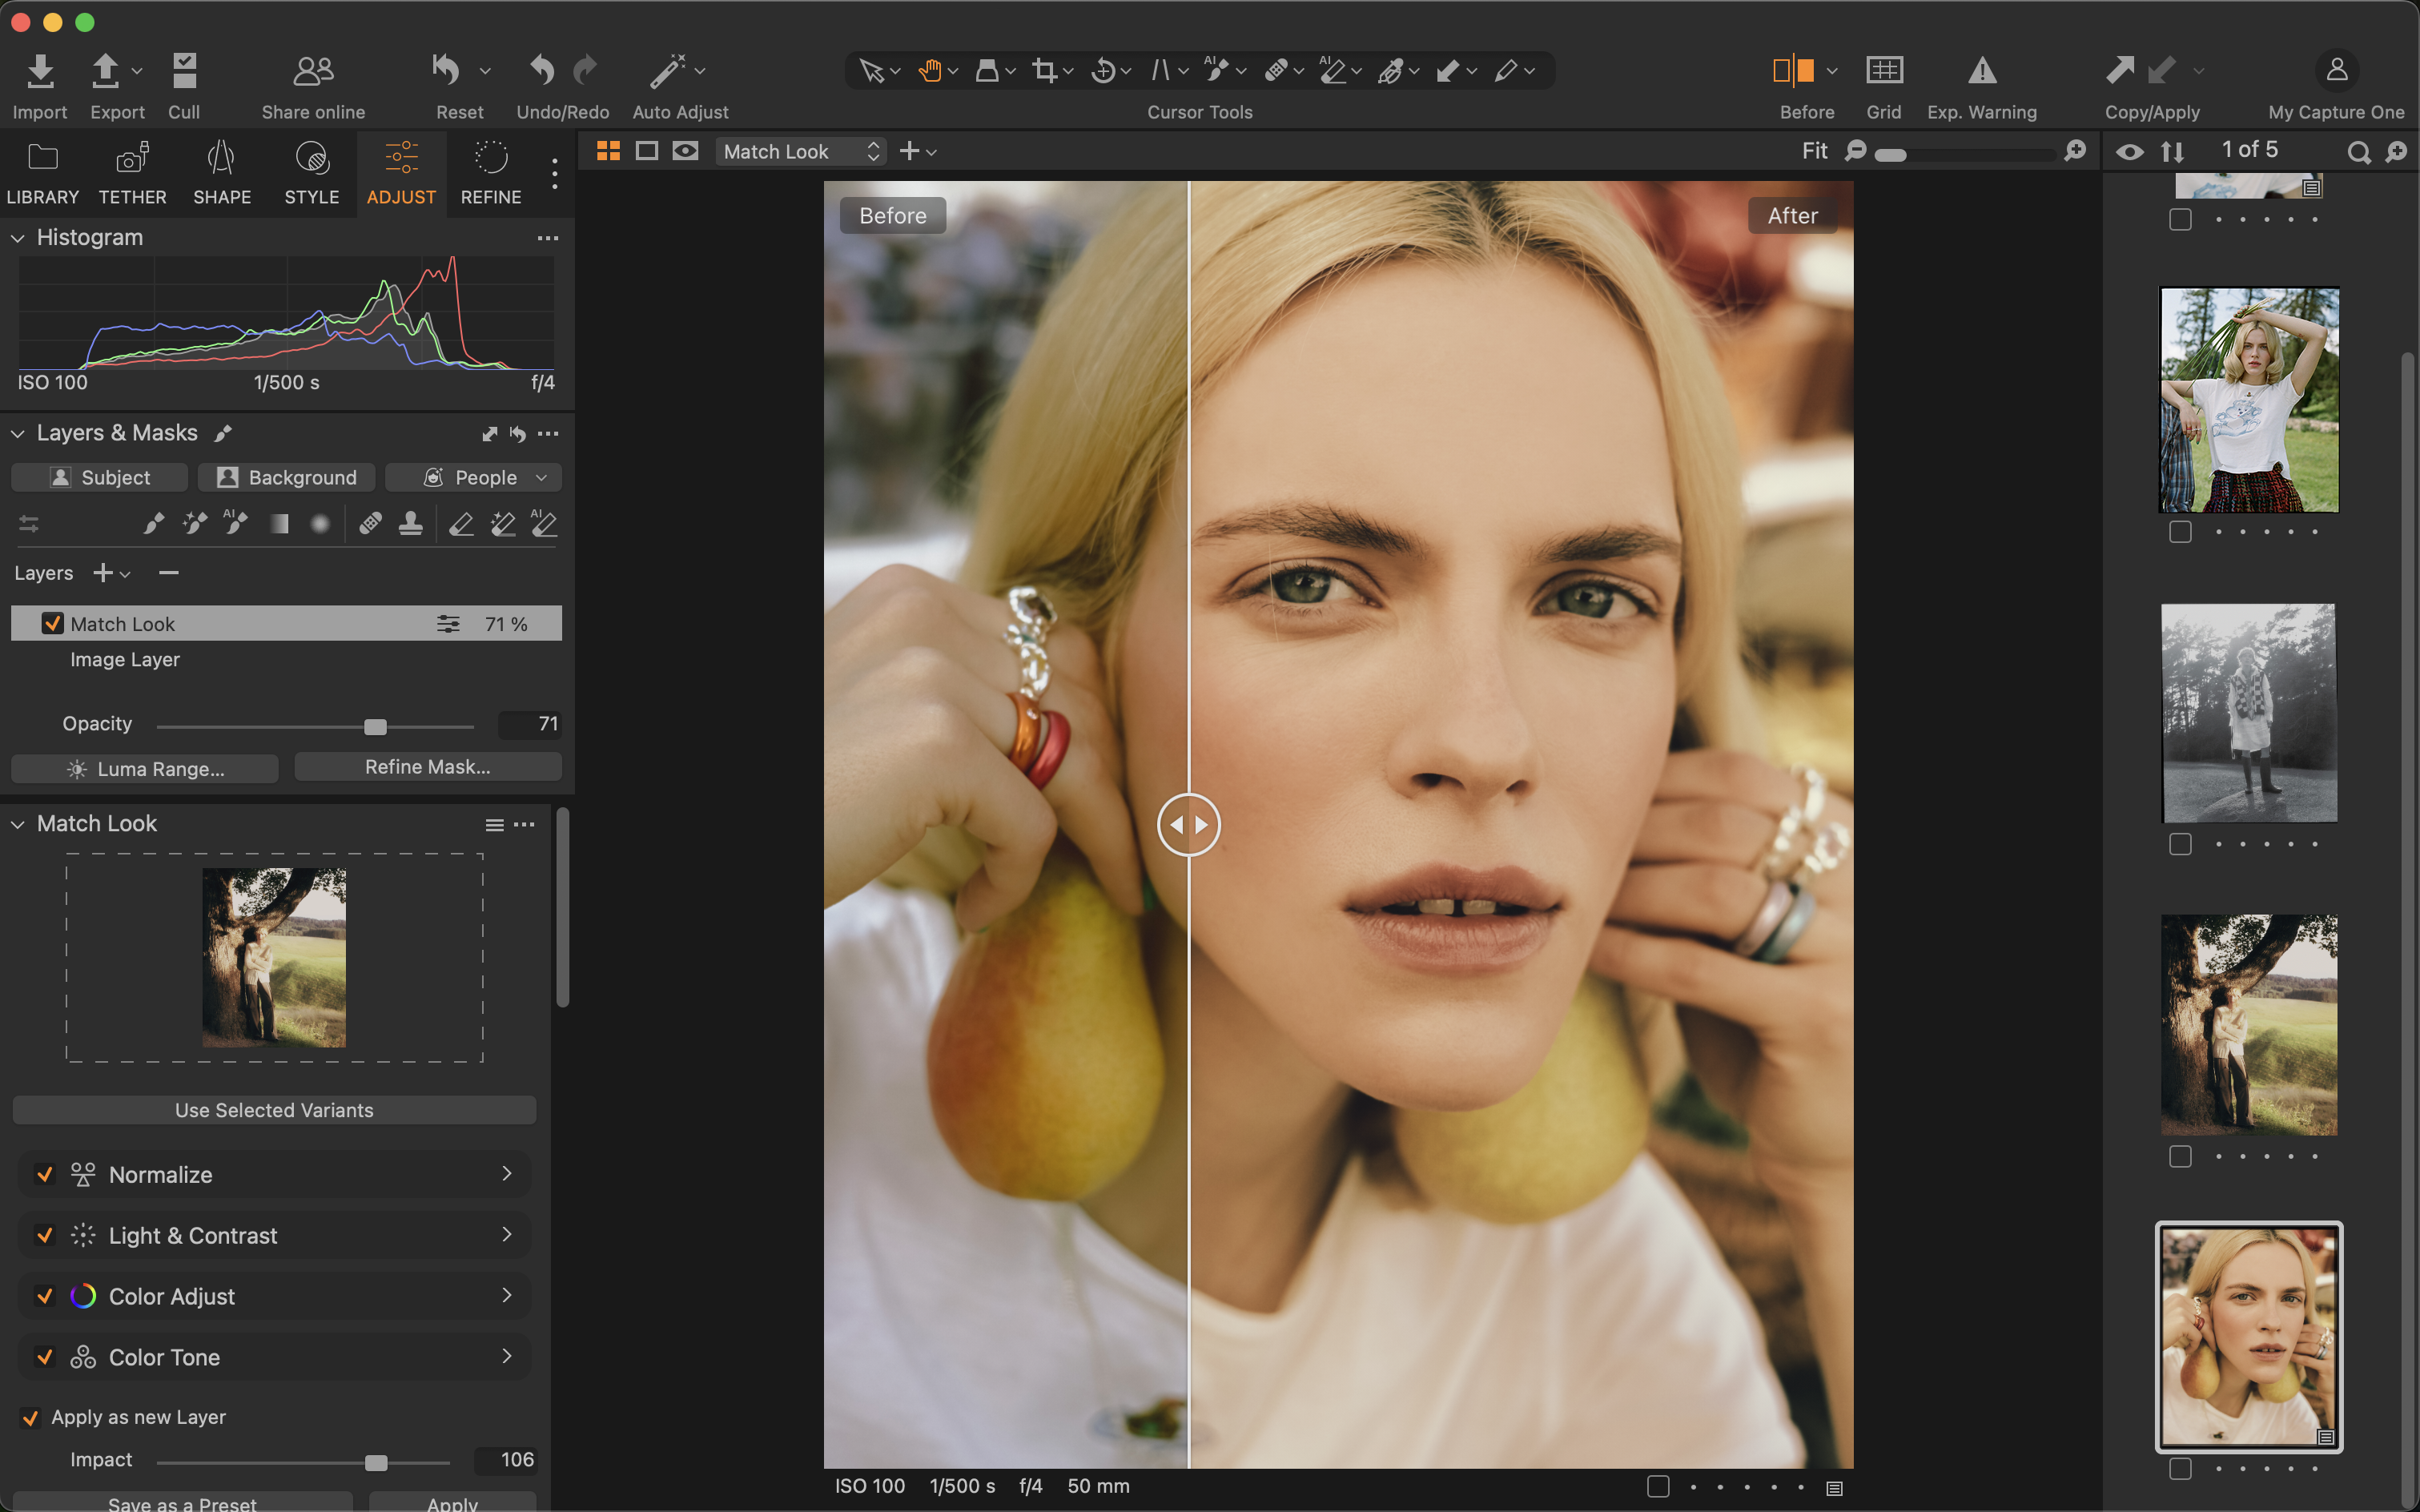Uncheck the Color Adjust checkbox

44,1296
